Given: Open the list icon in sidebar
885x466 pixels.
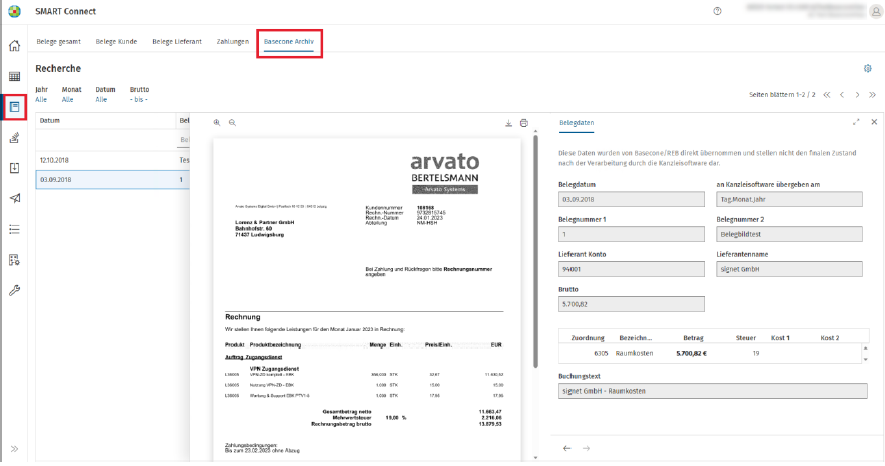Looking at the screenshot, I should (x=15, y=228).
